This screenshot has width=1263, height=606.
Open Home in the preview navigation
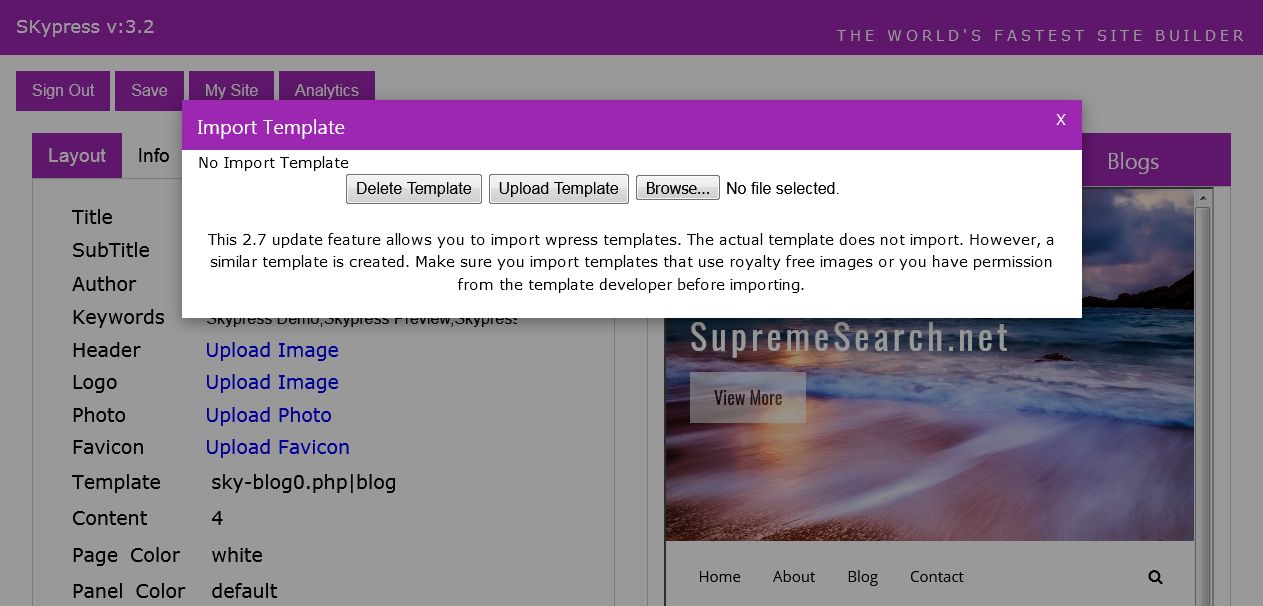point(719,576)
